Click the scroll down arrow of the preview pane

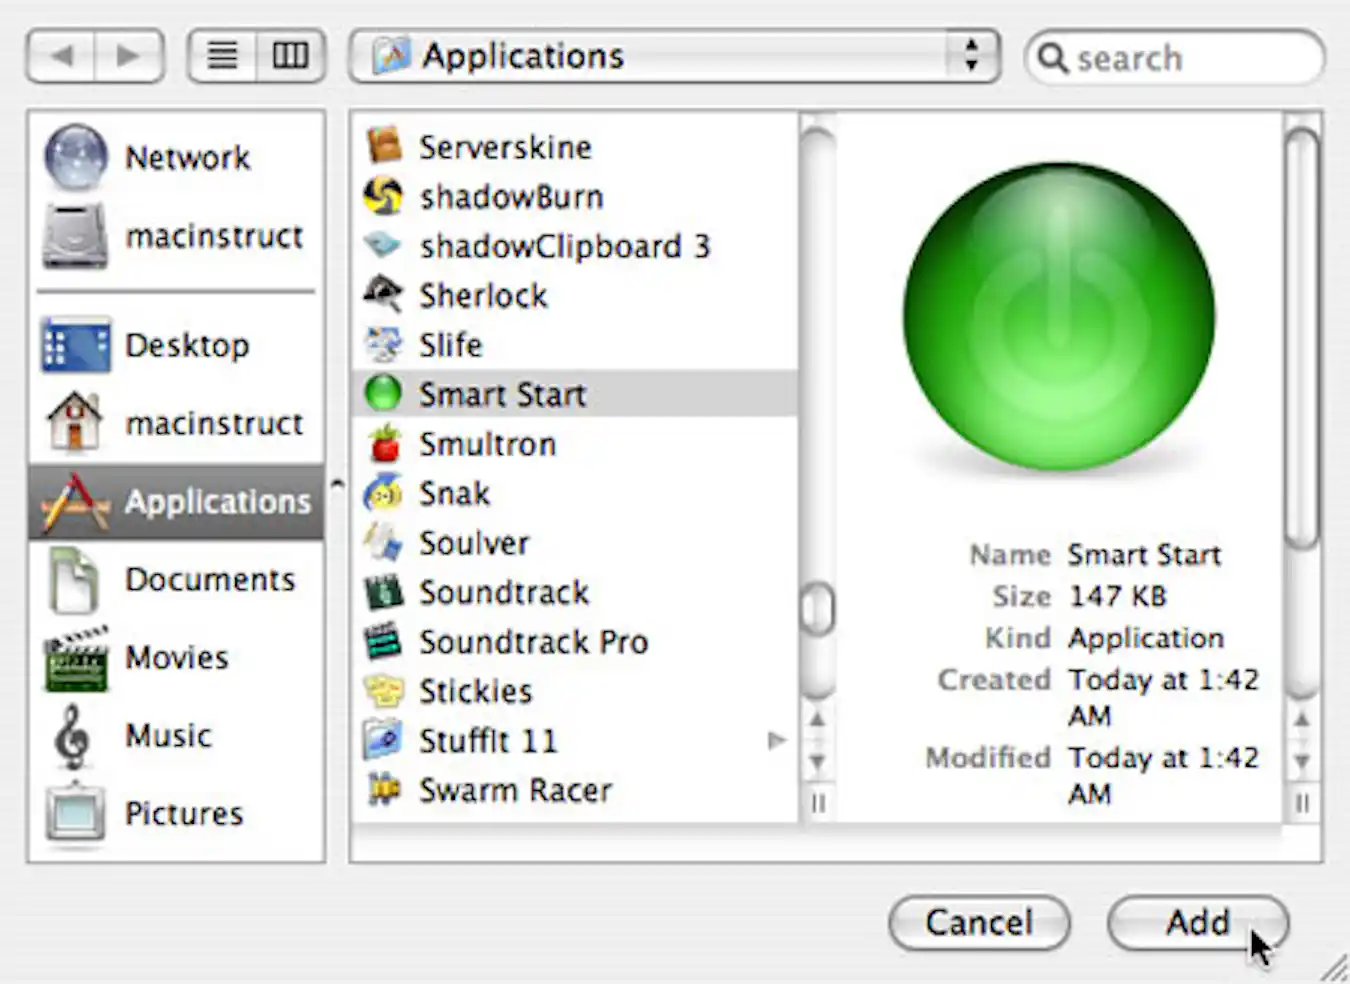coord(1301,762)
